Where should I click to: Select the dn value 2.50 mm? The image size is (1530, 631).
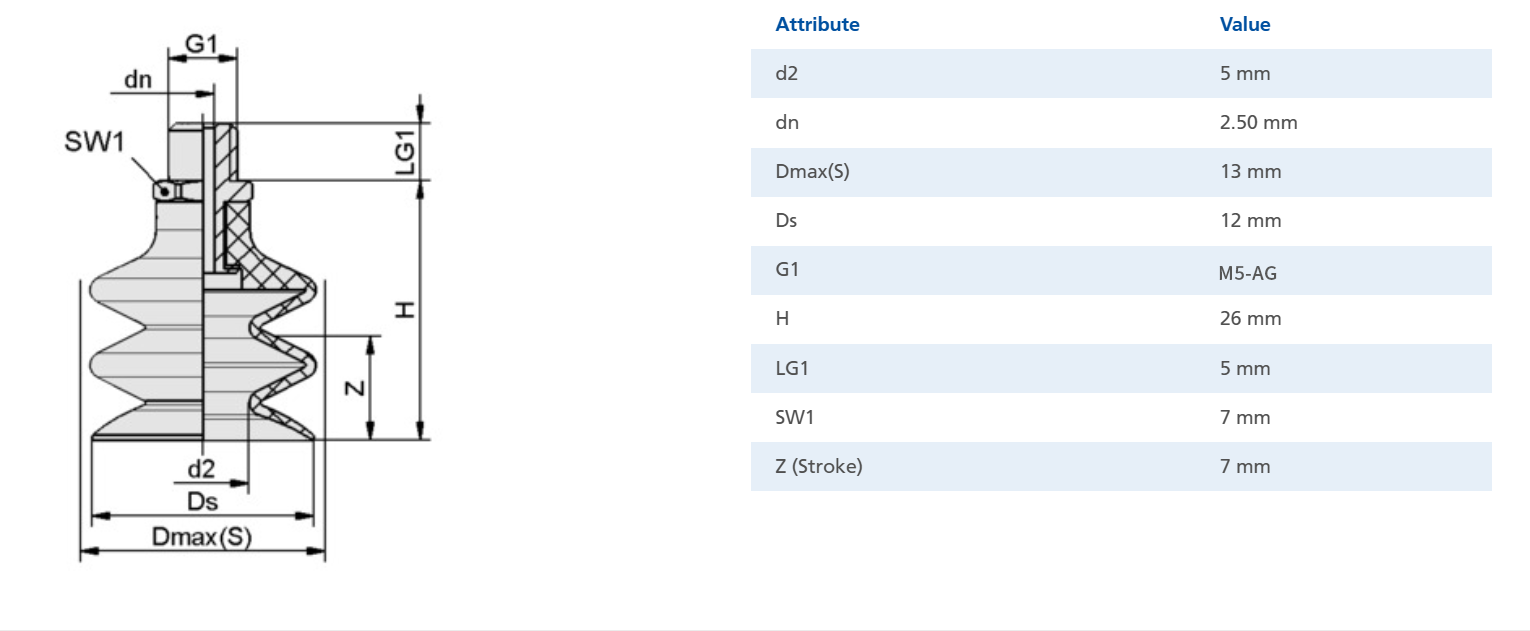tap(1258, 123)
